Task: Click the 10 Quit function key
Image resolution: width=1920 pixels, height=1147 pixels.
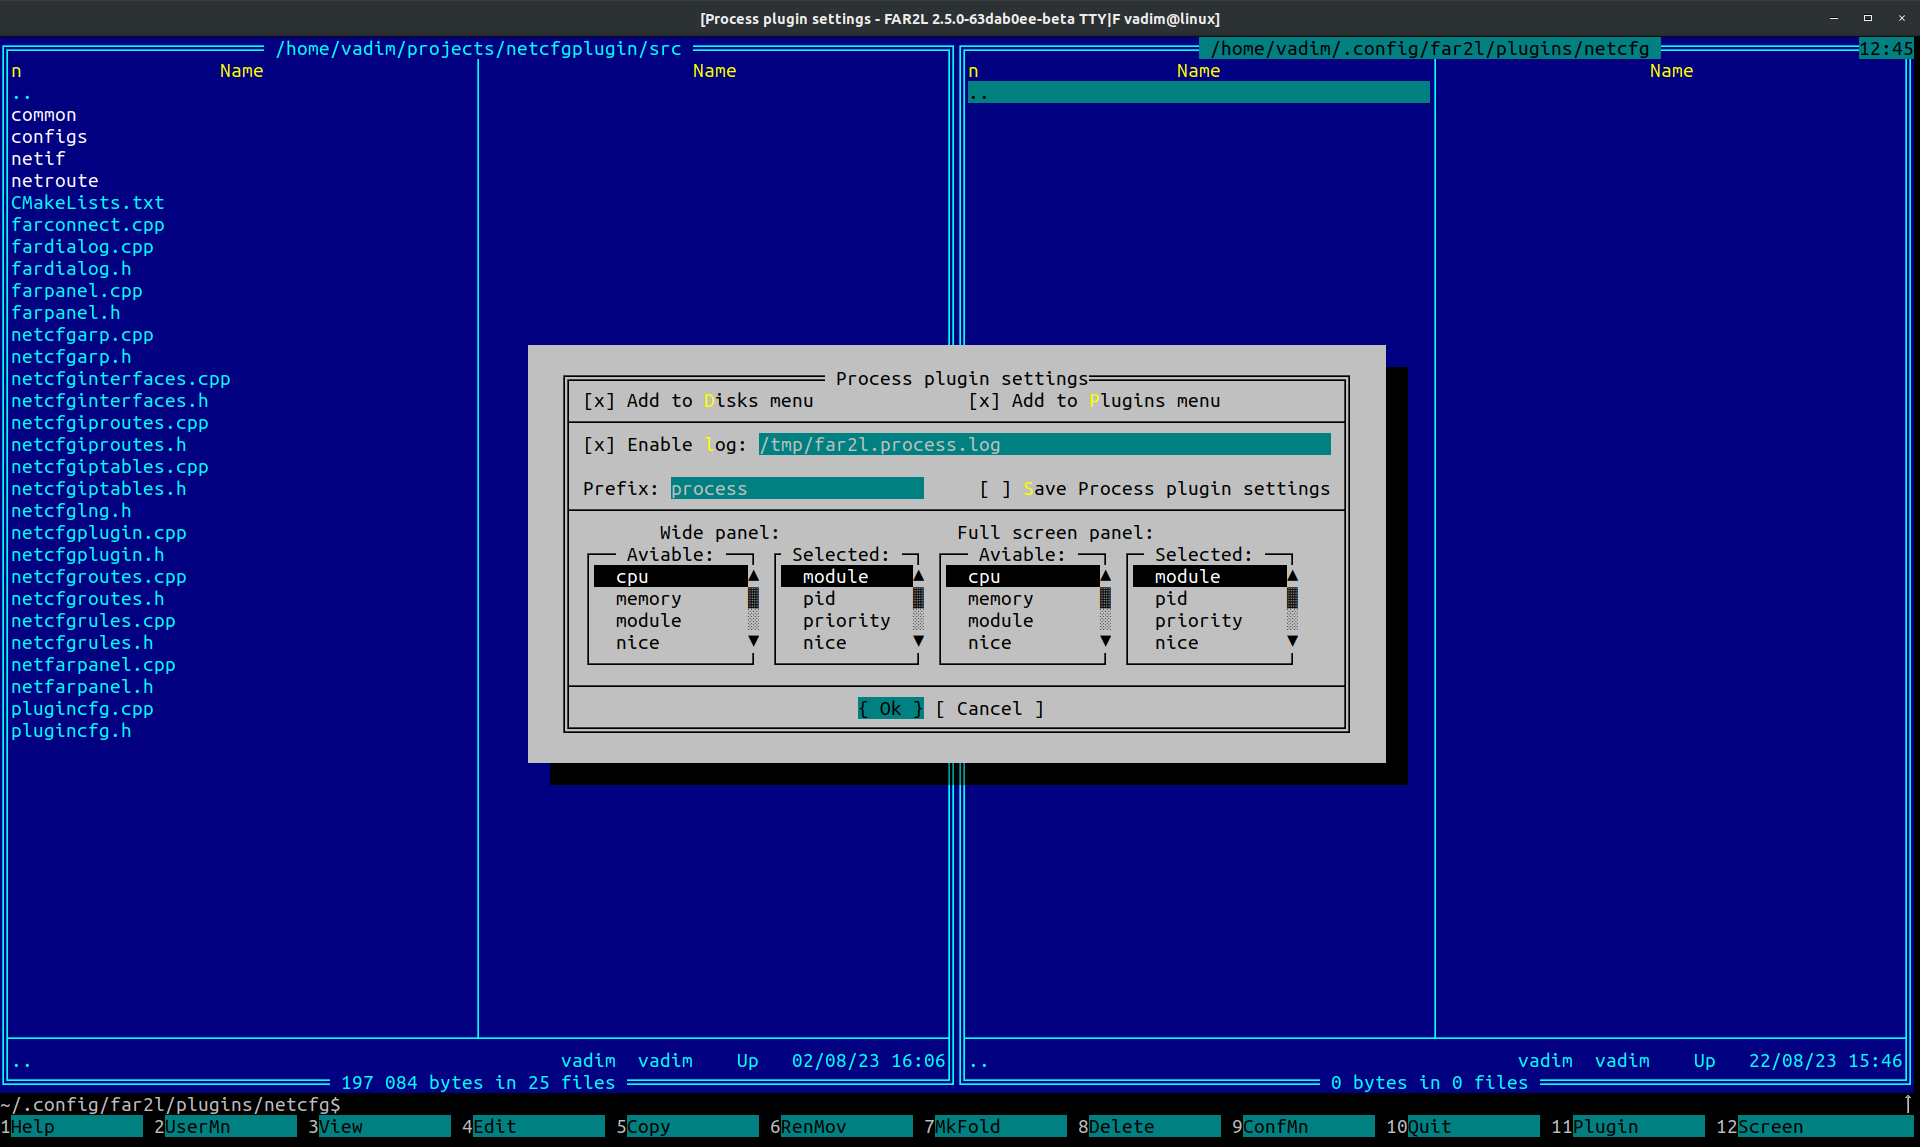Action: 1463,1127
